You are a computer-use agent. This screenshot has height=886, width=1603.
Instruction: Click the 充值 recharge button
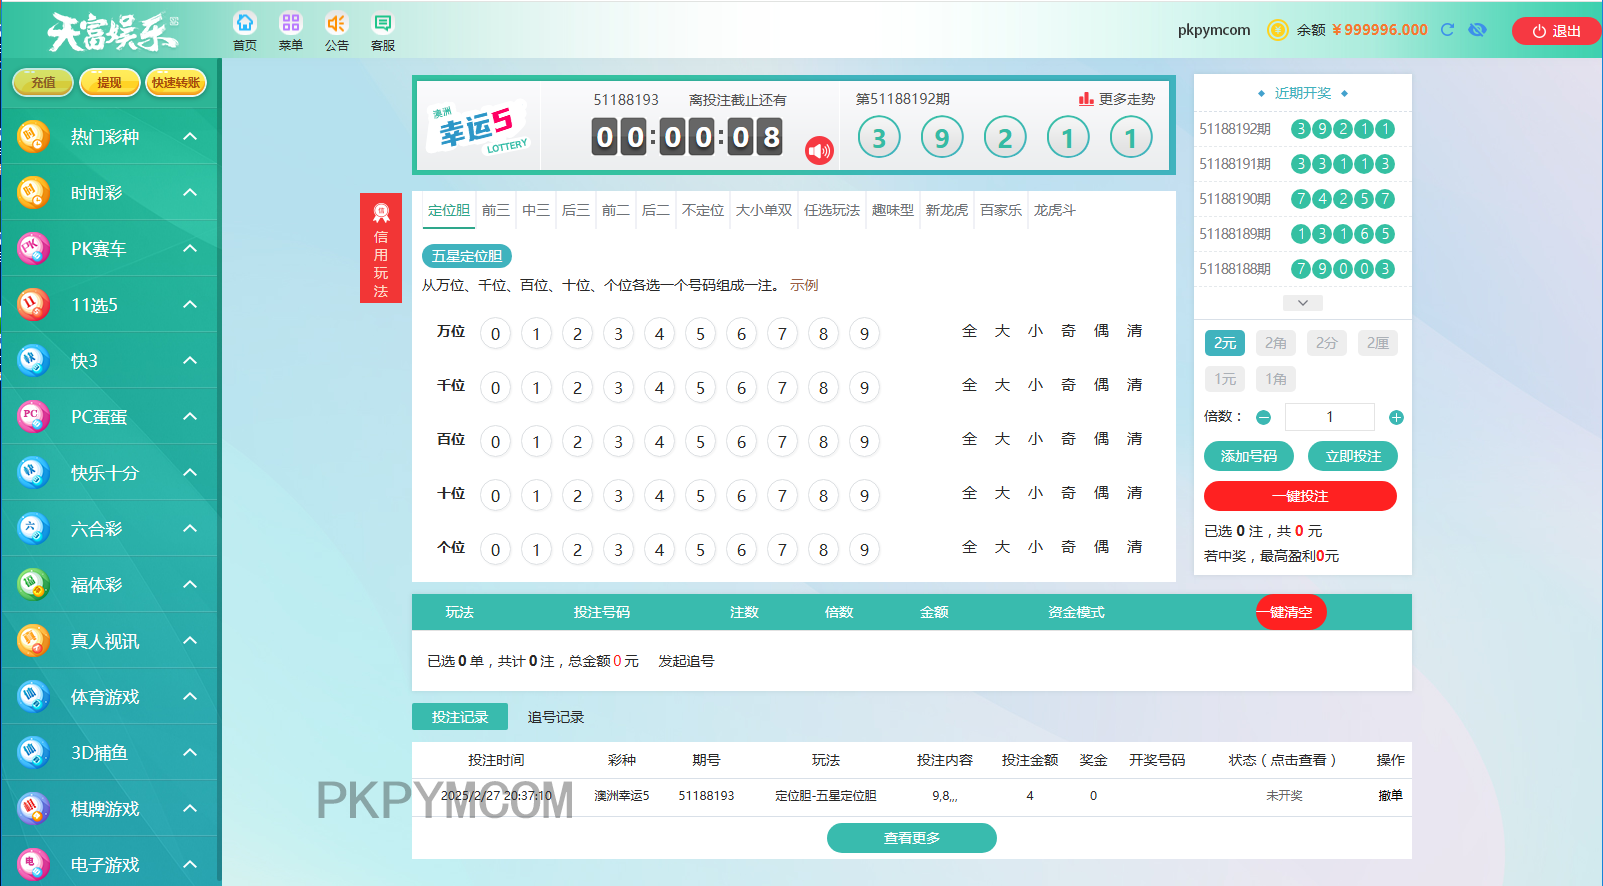[x=43, y=82]
